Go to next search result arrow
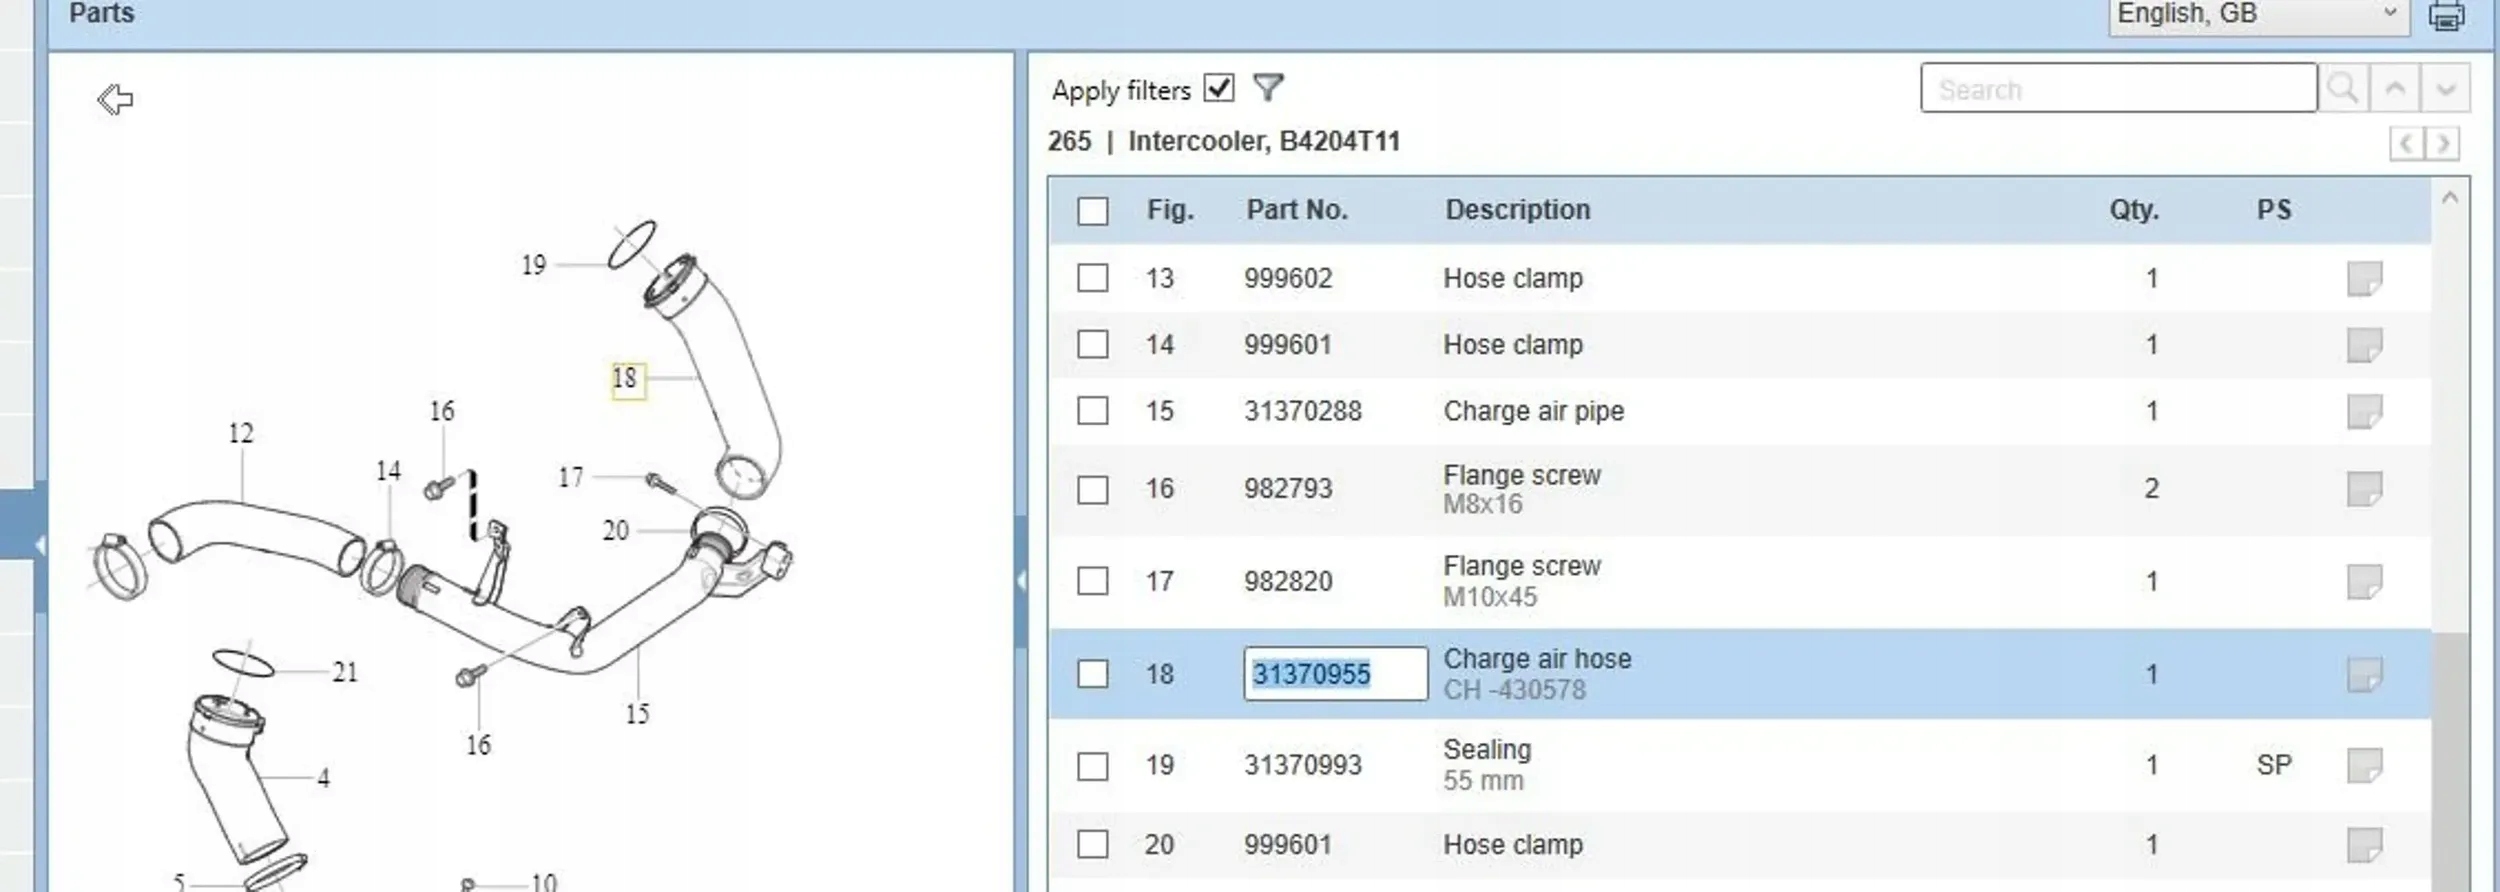Image resolution: width=2500 pixels, height=892 pixels. coord(2445,89)
